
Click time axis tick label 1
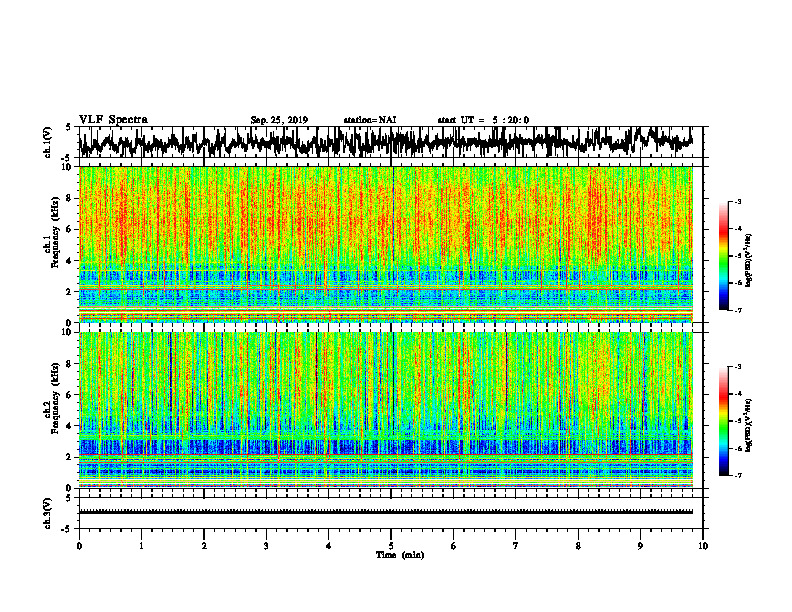[141, 546]
